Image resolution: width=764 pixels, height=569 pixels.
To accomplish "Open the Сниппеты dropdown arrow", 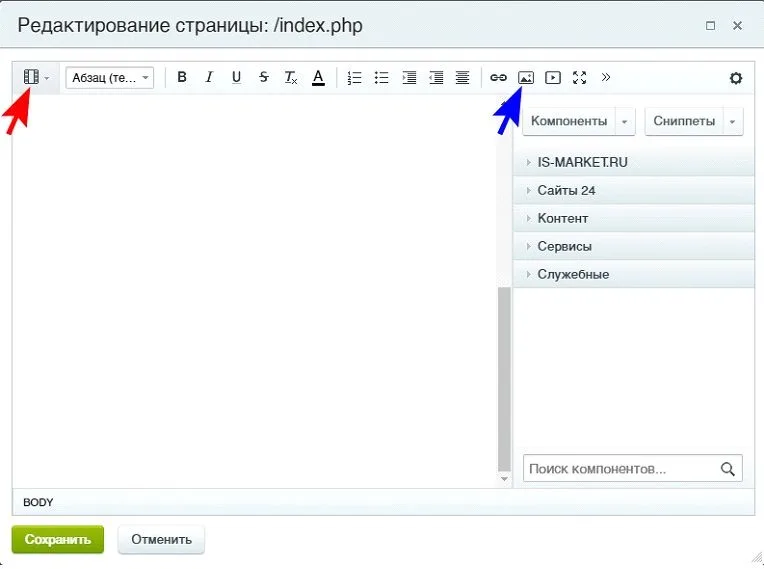I will tap(733, 121).
